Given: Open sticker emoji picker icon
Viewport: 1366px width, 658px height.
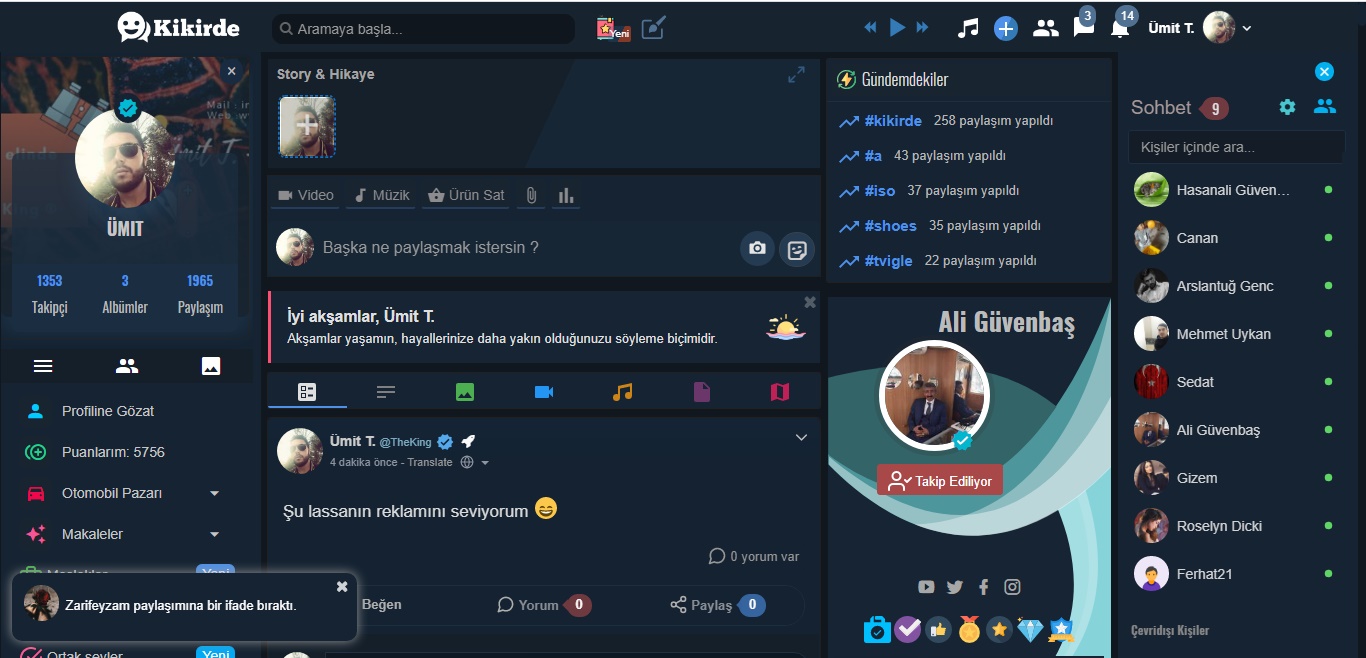Looking at the screenshot, I should pos(797,249).
